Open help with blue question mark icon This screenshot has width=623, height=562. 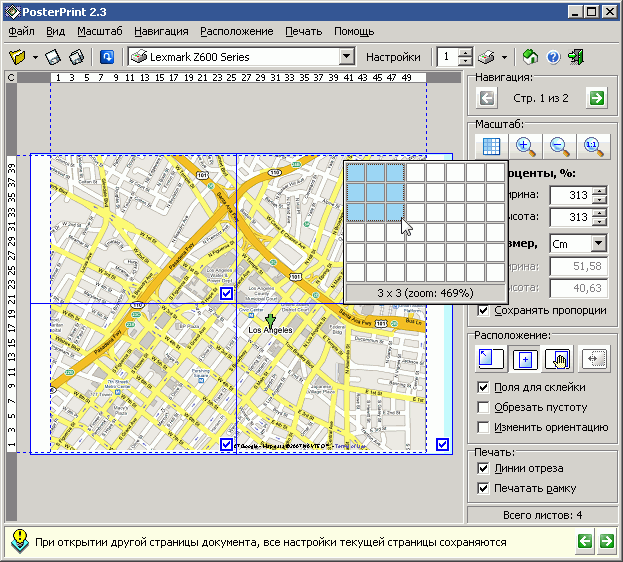coord(553,57)
